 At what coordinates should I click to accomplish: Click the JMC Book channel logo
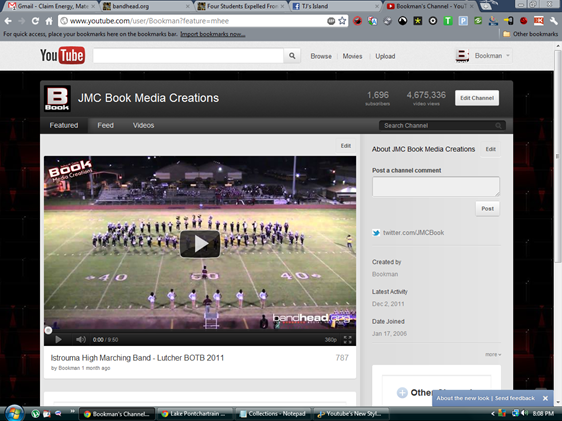(x=57, y=98)
